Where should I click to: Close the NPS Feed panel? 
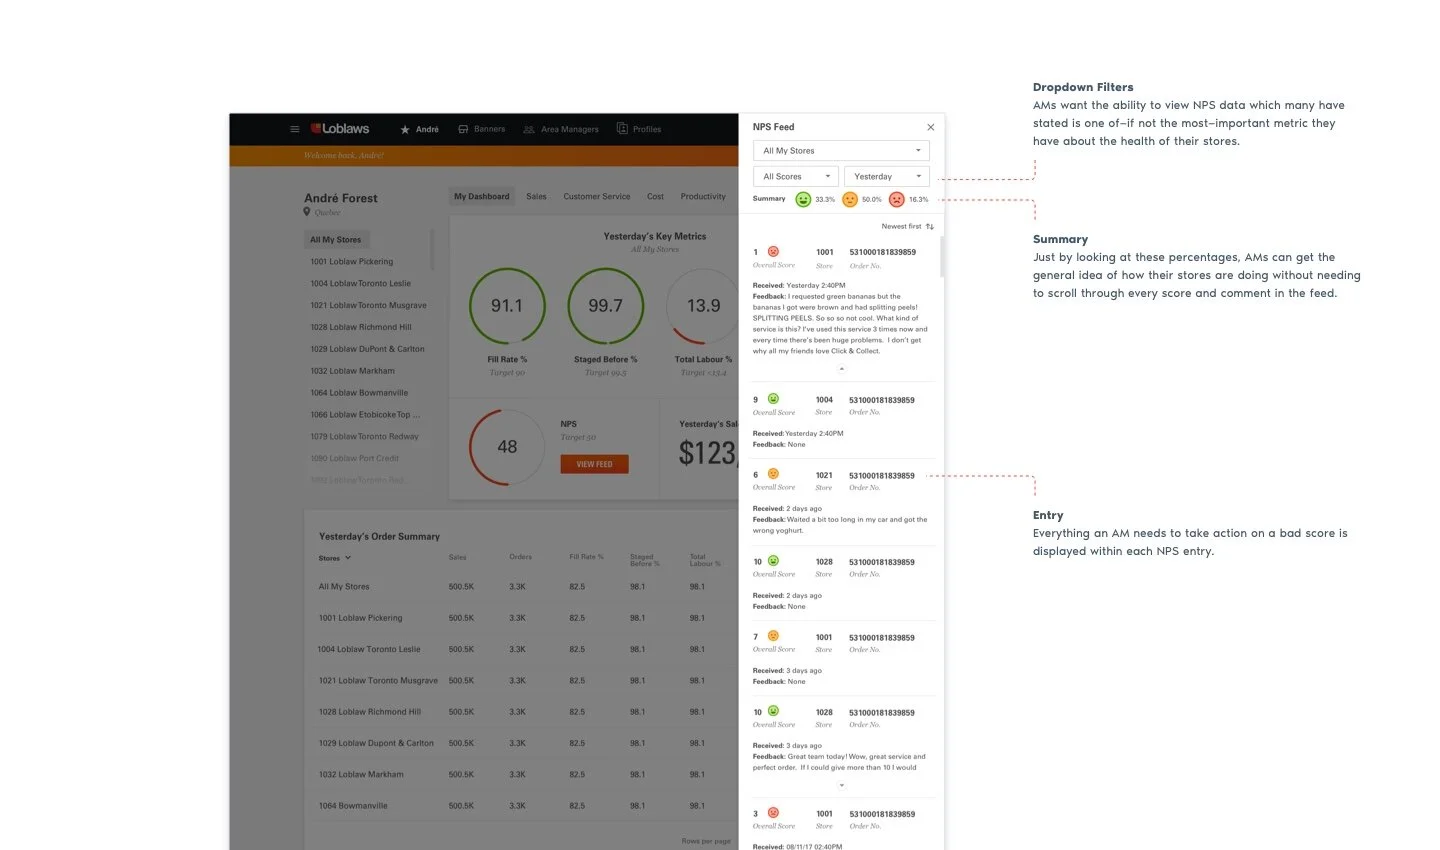pos(930,126)
